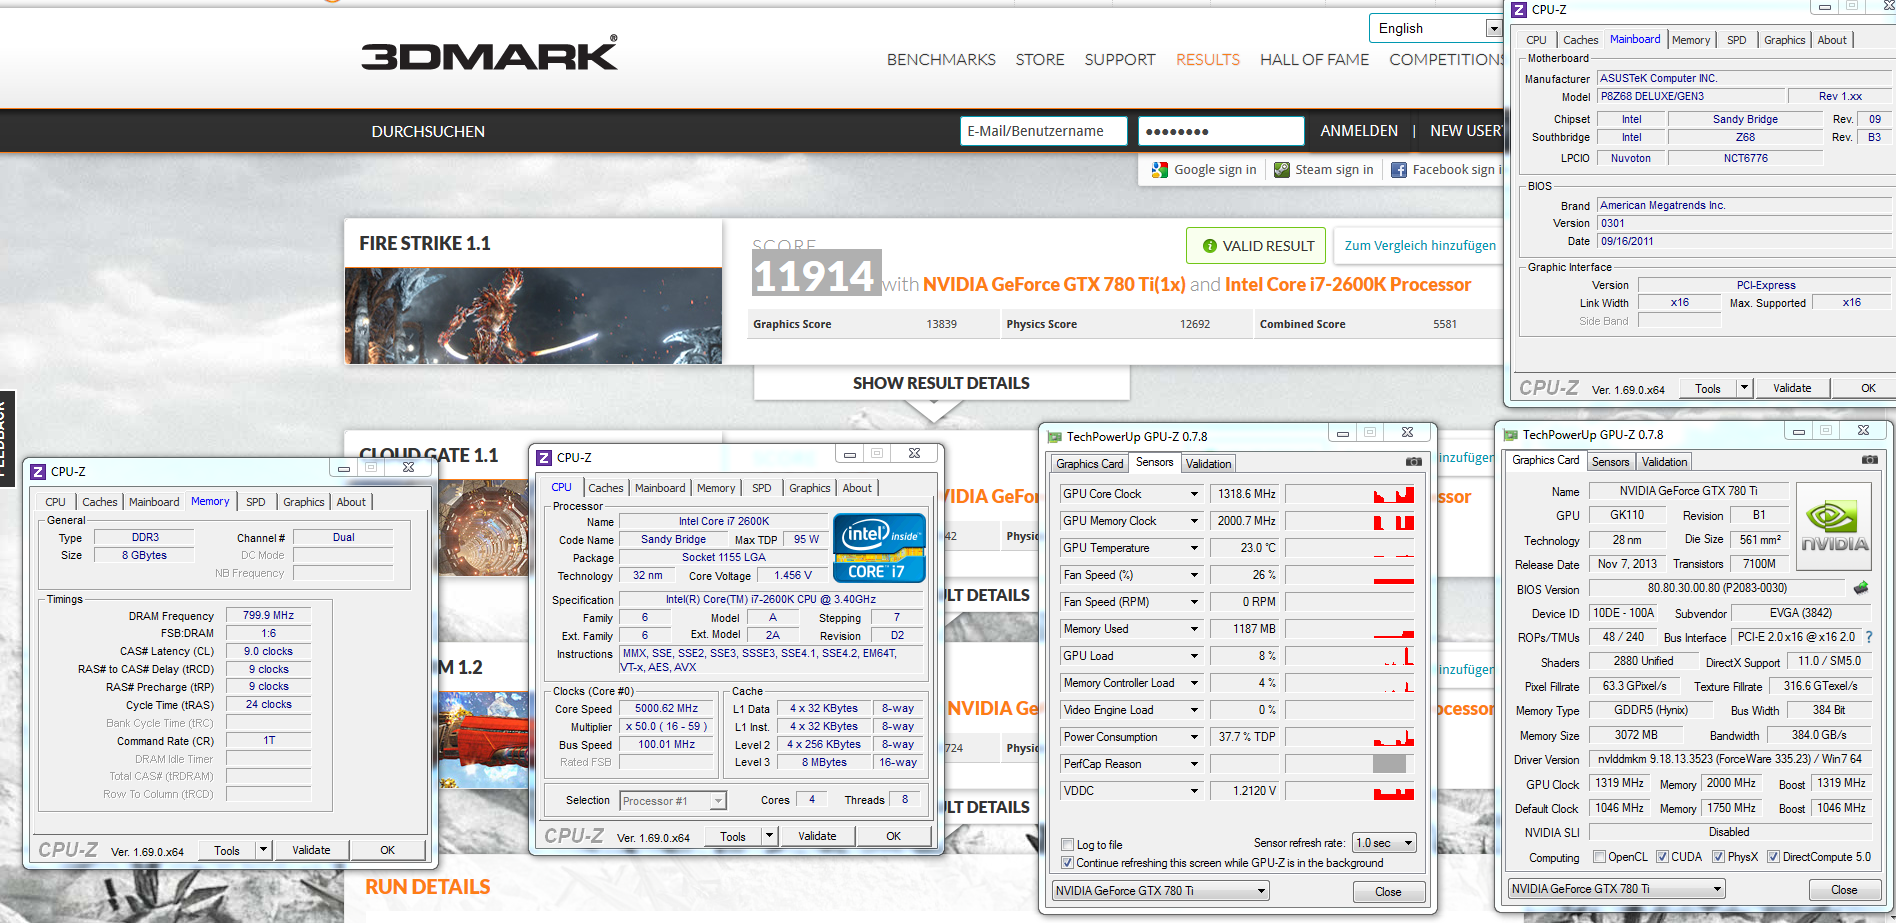Screen dimensions: 1896x923
Task: Click title icon of GPU-Z Sensors window
Action: coord(1054,437)
